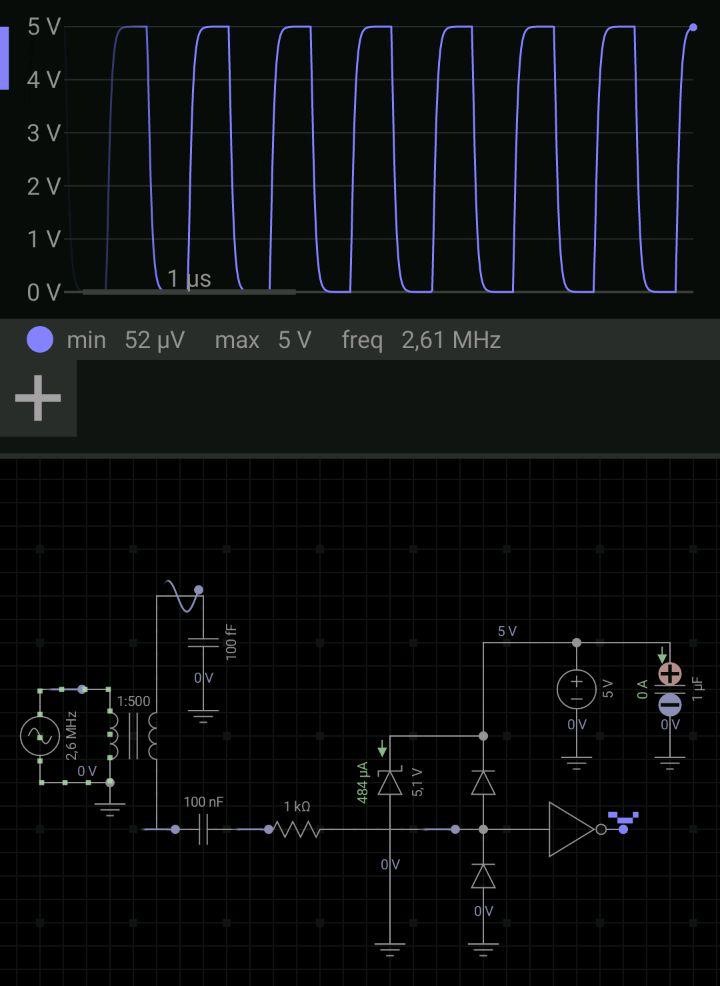Click the '1 kΩ' value label

296,806
